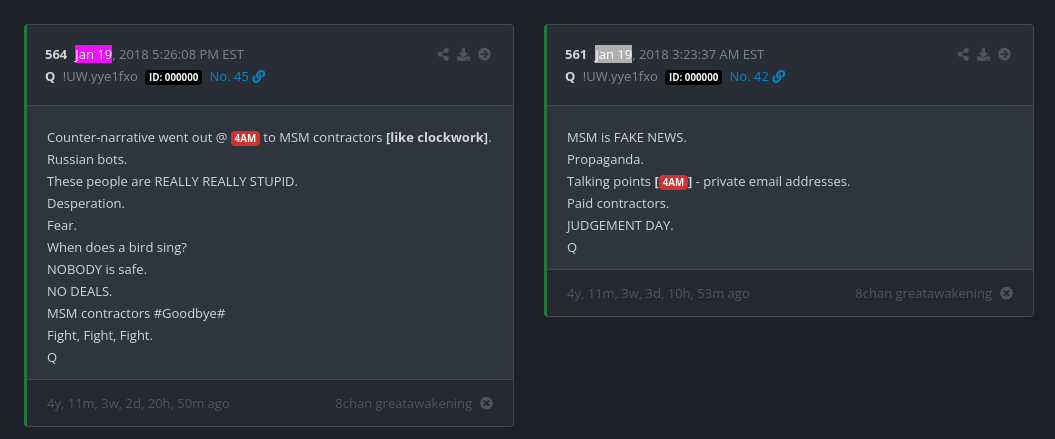Go to post 561 via arrow icon
This screenshot has width=1055, height=439.
(x=1005, y=55)
